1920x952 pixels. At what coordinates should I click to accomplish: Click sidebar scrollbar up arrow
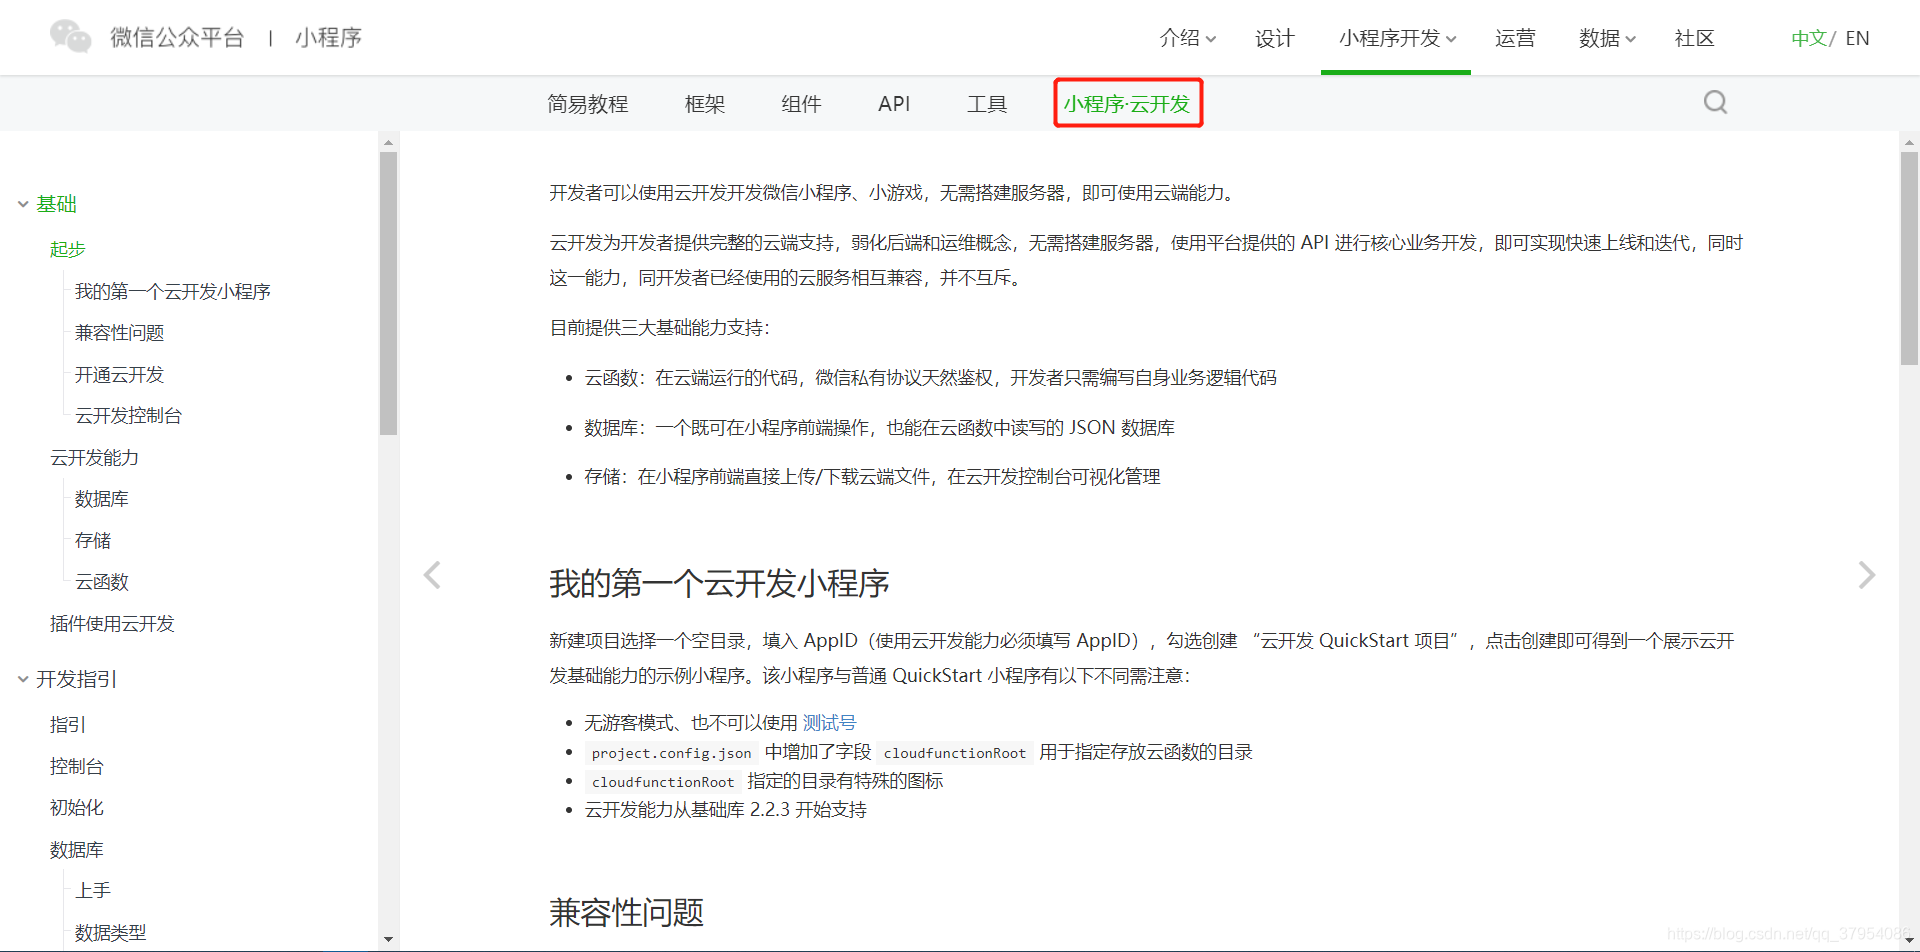388,142
